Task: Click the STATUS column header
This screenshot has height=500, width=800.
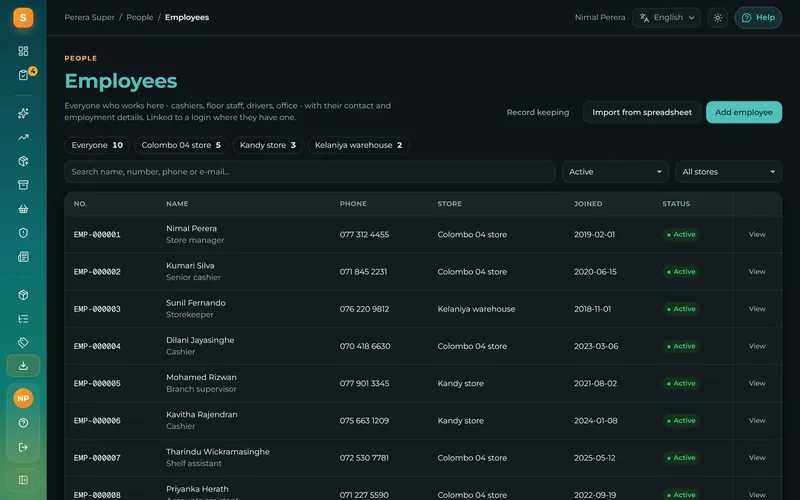Action: click(x=676, y=204)
